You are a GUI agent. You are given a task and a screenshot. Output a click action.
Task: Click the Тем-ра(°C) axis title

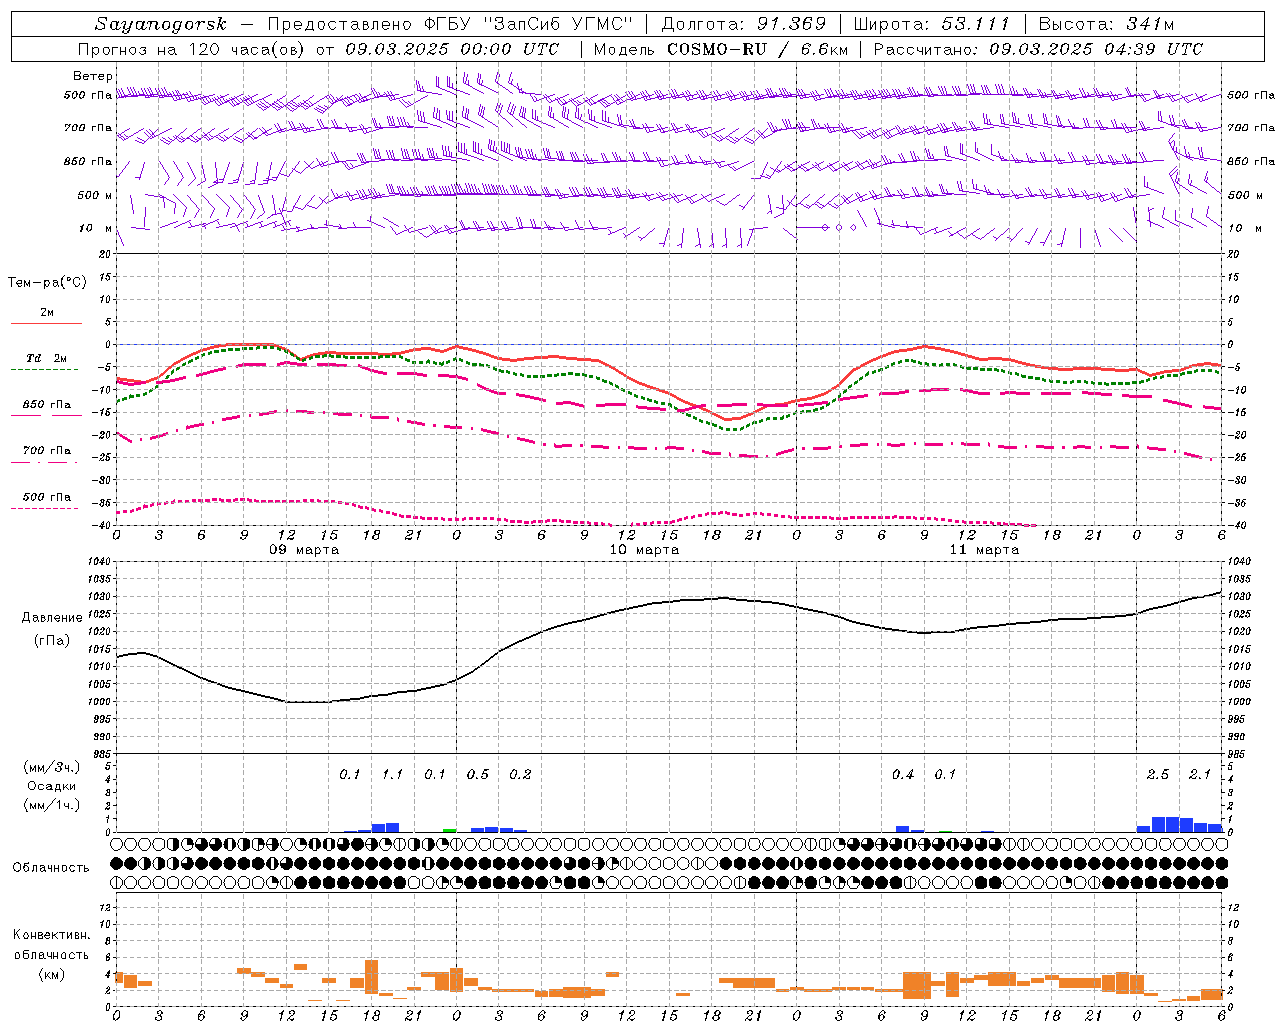click(x=47, y=283)
